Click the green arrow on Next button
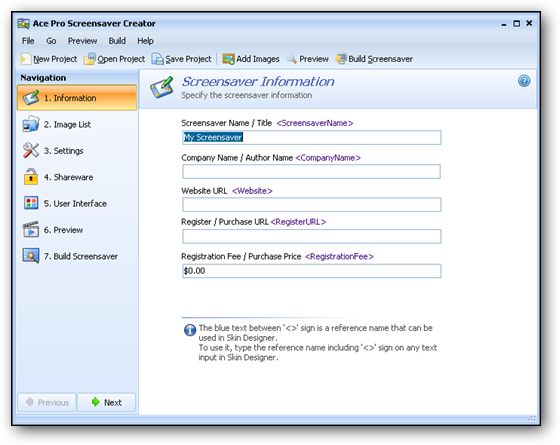Image resolution: width=560 pixels, height=445 pixels. pos(96,402)
